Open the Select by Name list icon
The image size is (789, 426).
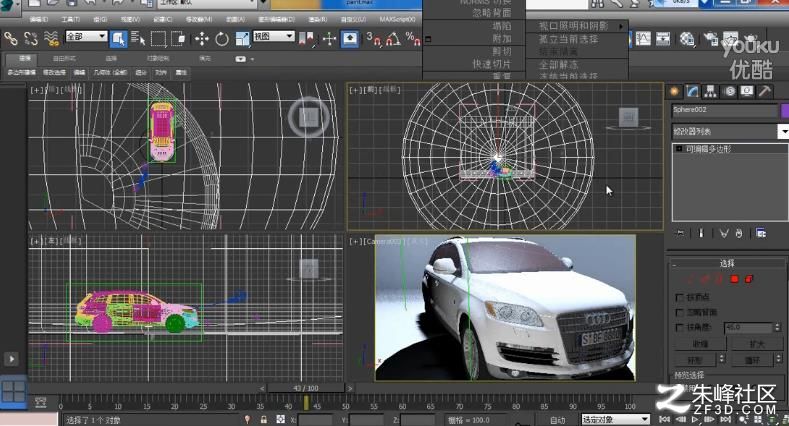point(137,38)
